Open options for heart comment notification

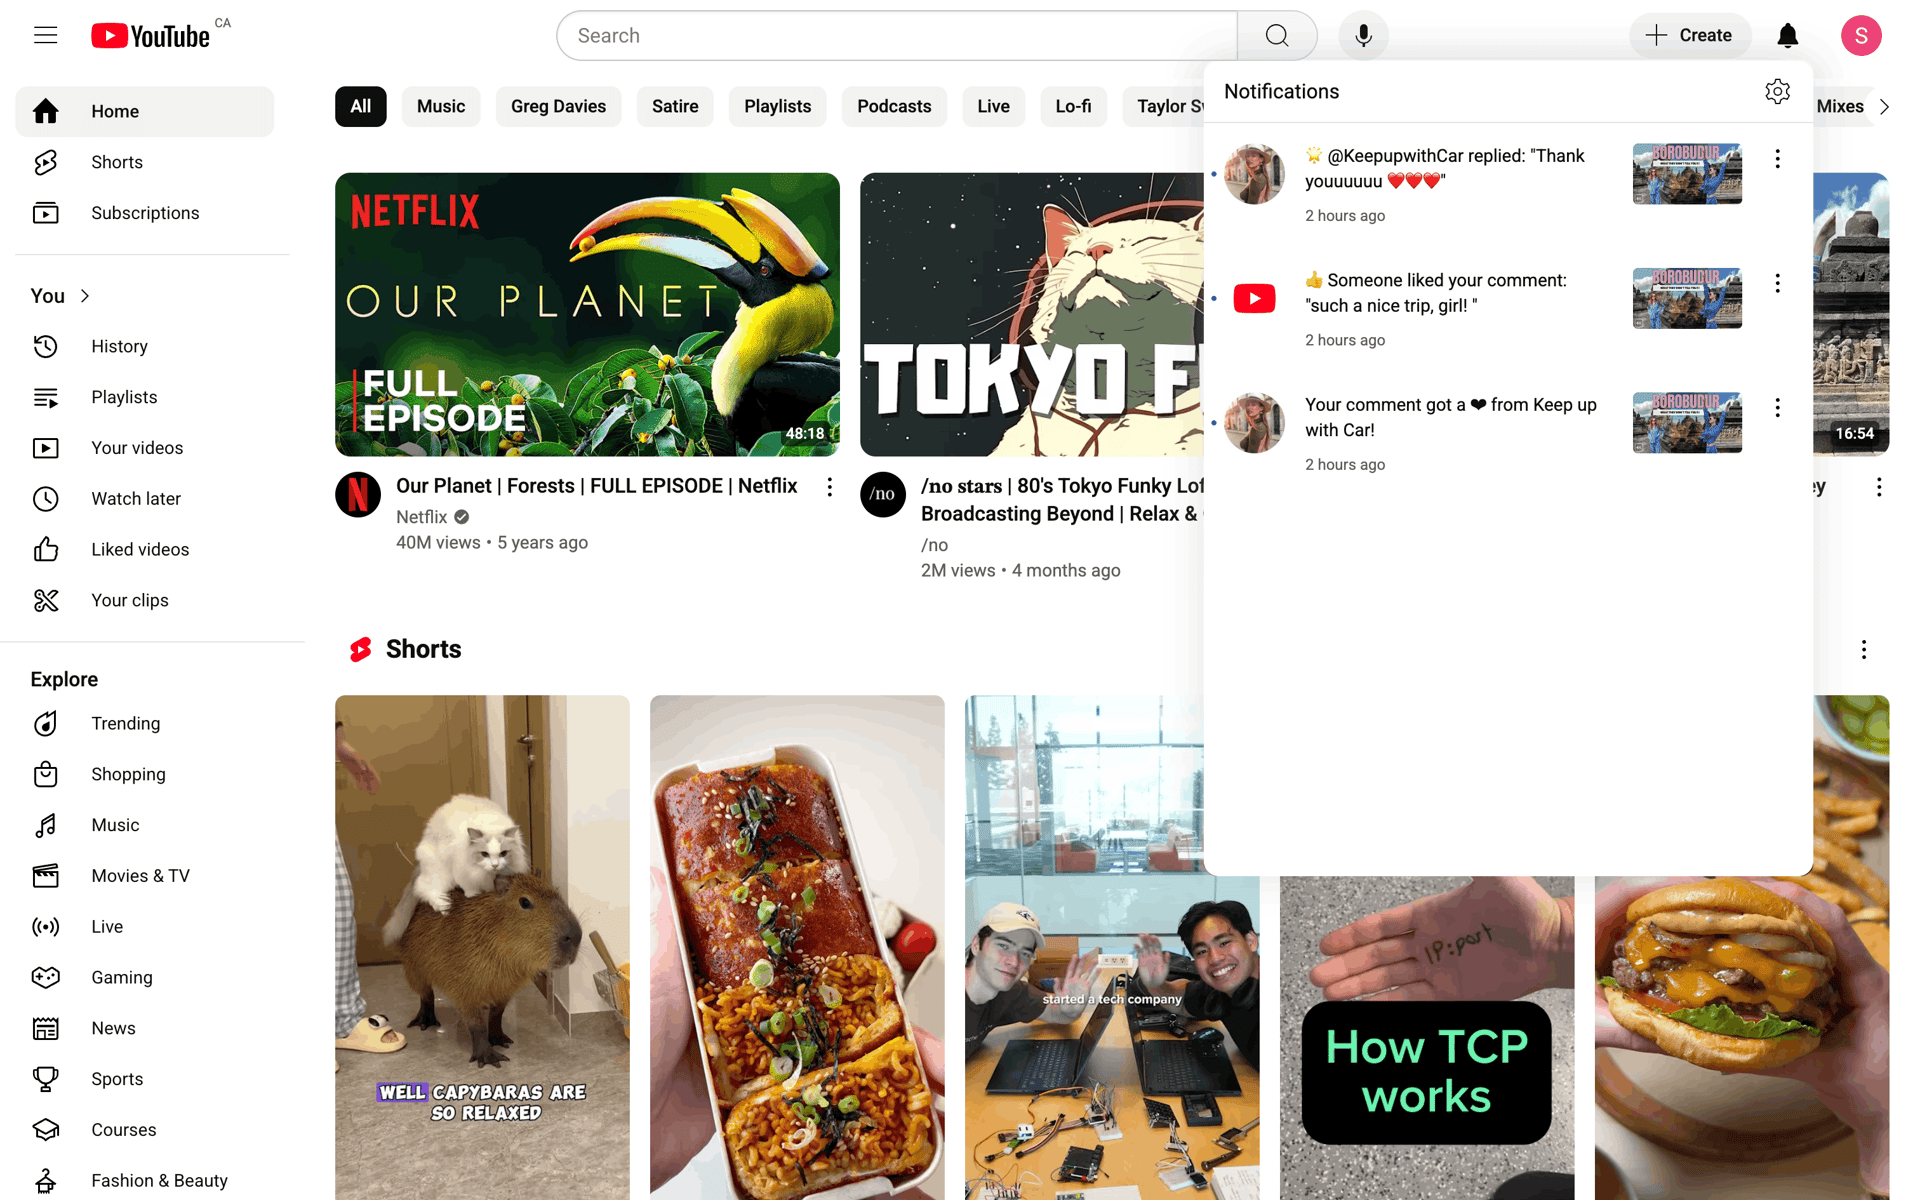(x=1777, y=408)
